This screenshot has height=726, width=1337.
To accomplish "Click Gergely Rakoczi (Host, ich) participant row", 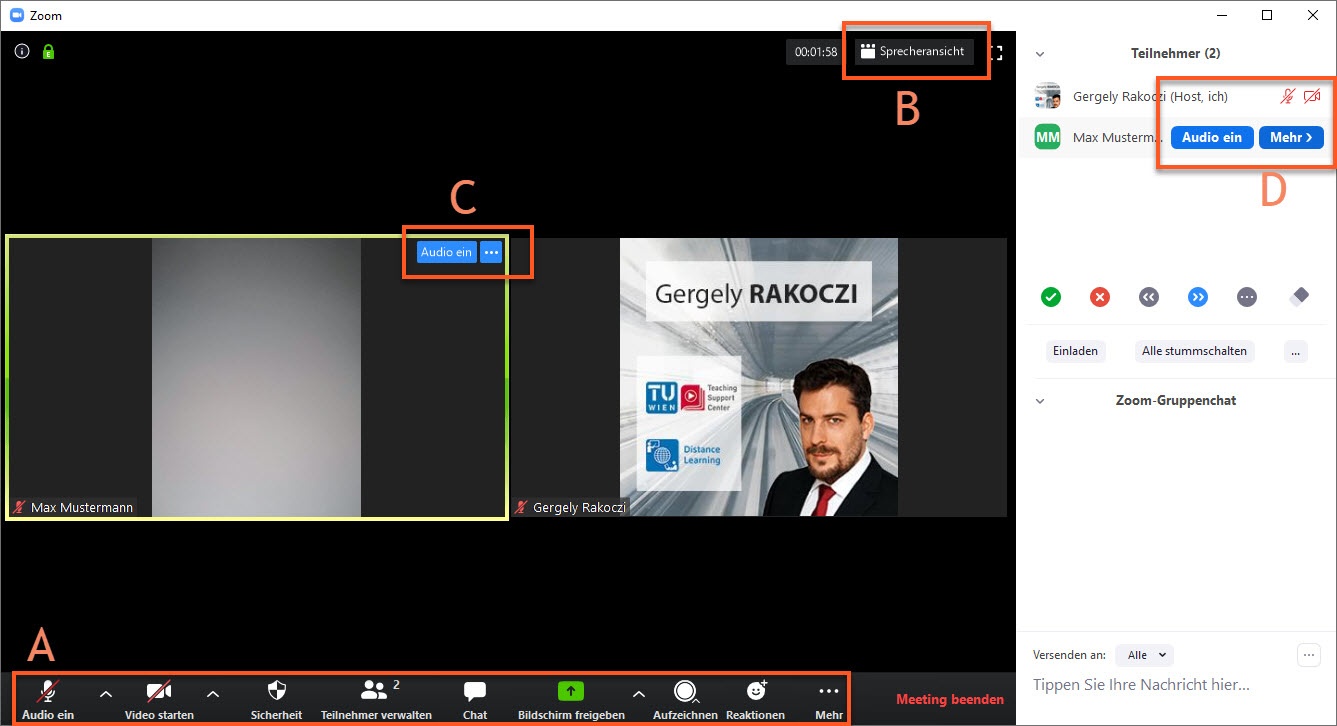I will pyautogui.click(x=1176, y=97).
